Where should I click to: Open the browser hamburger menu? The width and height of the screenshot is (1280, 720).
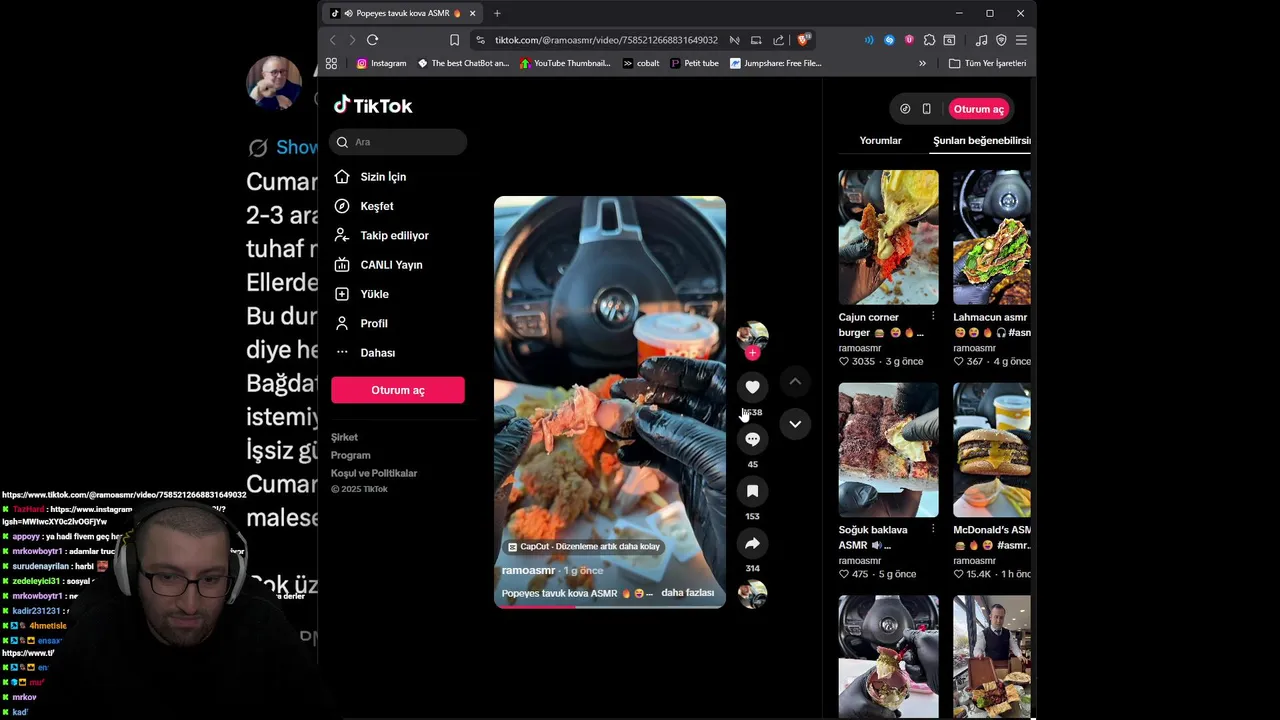(x=1021, y=40)
